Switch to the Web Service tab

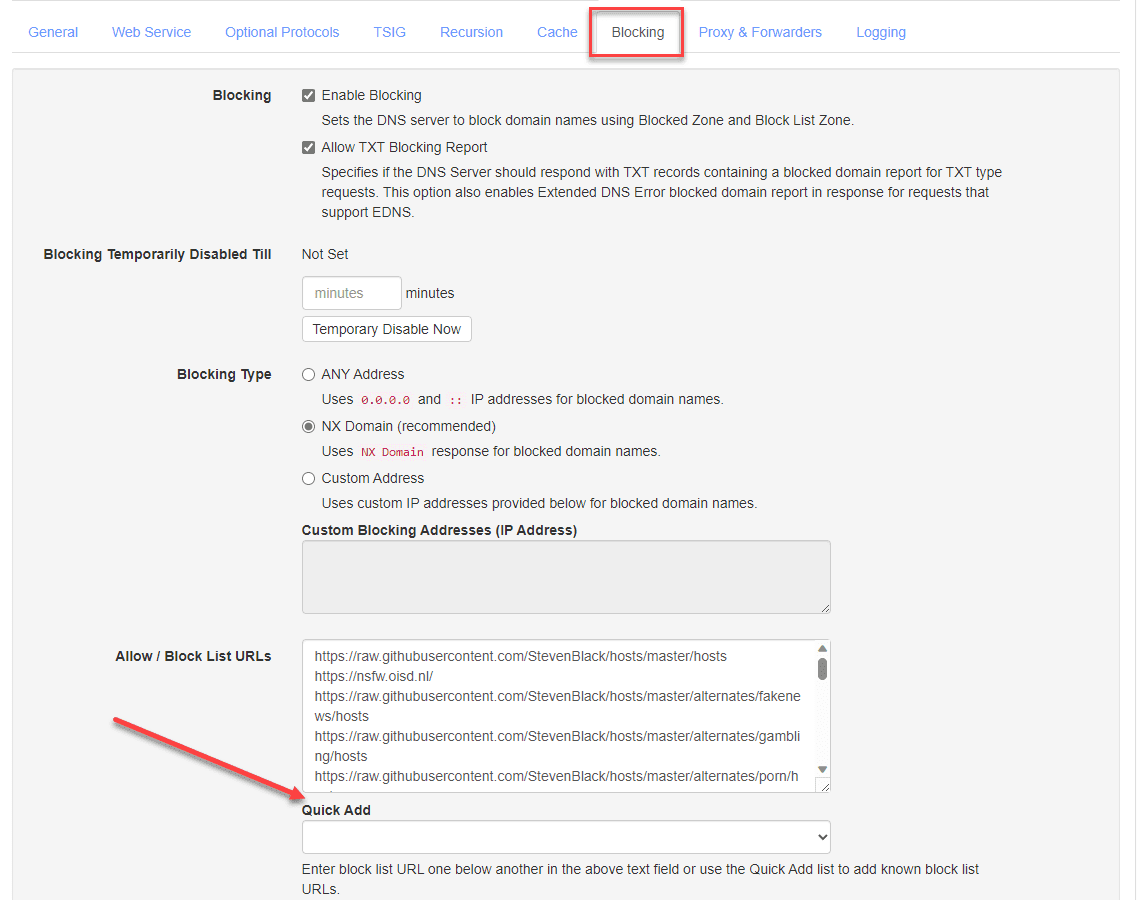tap(151, 32)
